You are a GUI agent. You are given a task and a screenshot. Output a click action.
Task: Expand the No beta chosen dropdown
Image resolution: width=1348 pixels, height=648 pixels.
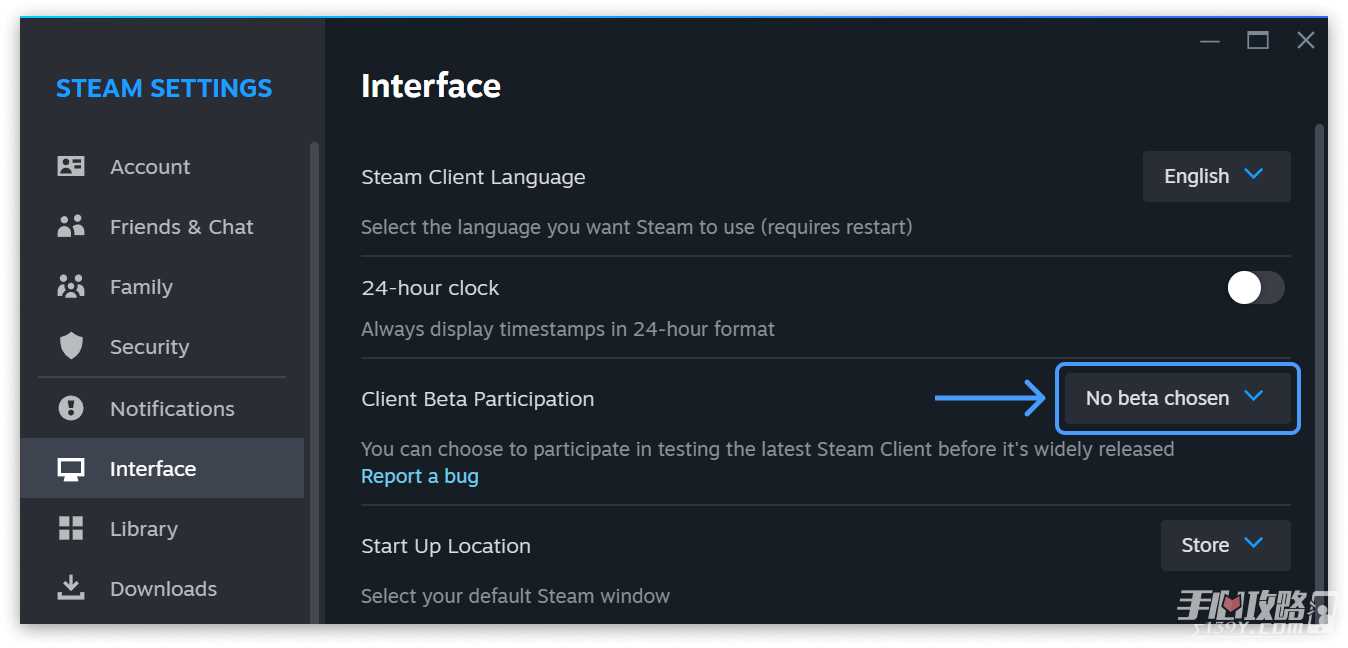pos(1177,398)
